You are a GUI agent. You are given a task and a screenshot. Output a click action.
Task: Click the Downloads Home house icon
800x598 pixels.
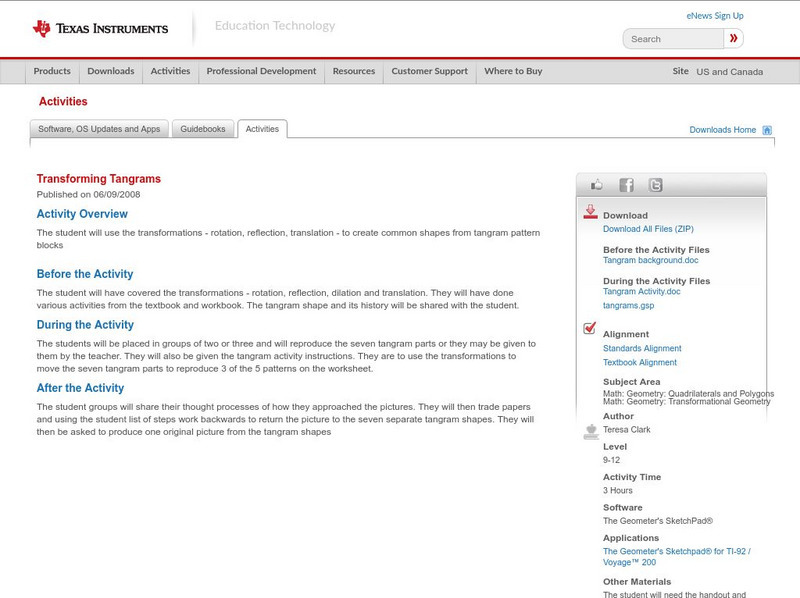tap(767, 130)
